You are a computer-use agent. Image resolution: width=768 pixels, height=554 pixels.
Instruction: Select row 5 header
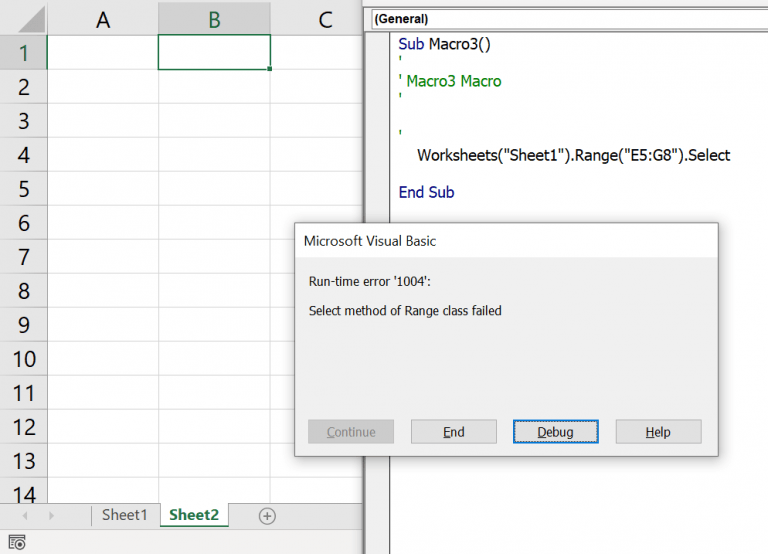(x=24, y=189)
